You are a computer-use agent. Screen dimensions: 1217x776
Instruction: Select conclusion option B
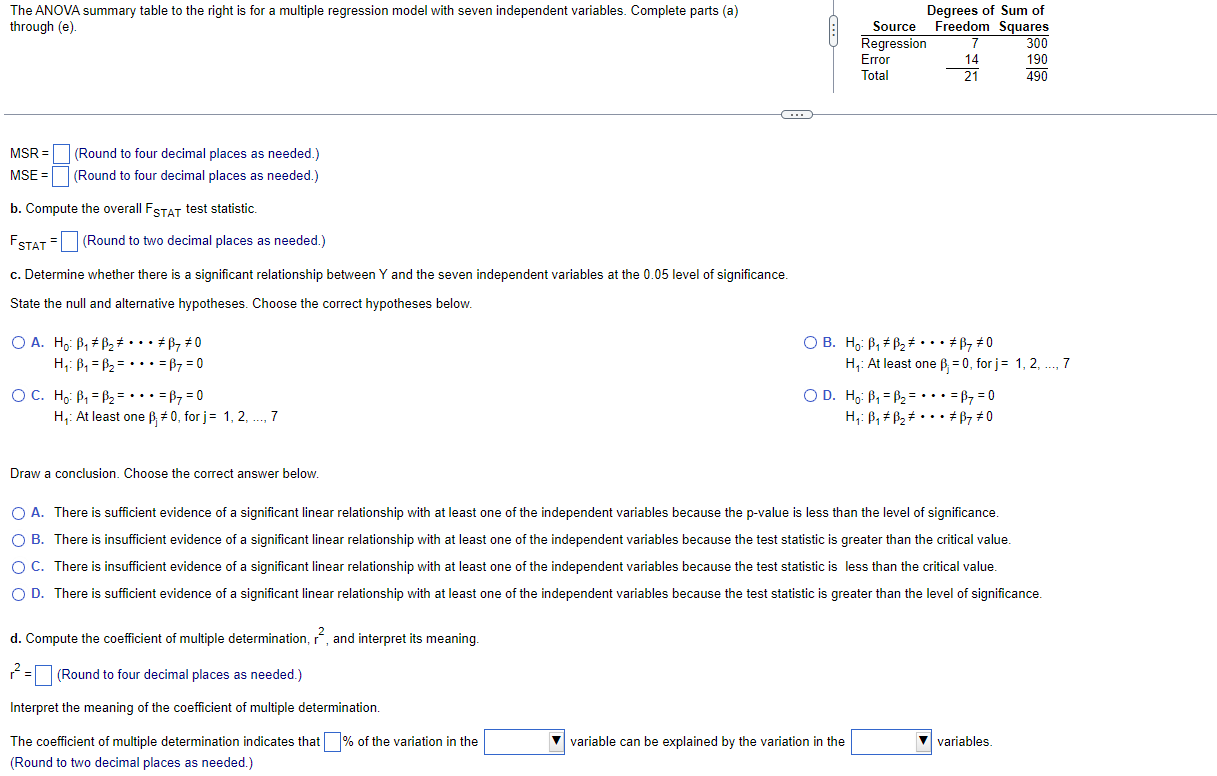pos(18,539)
